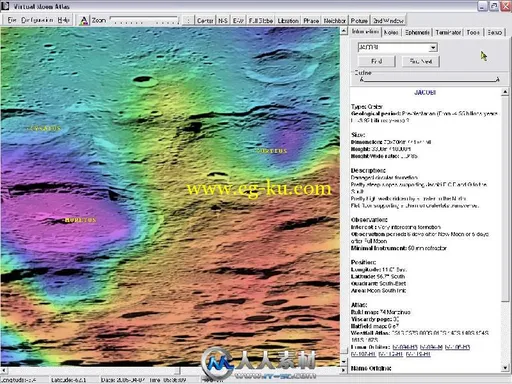Adjust the Outline slider
The width and height of the screenshot is (512, 384).
(x=430, y=80)
